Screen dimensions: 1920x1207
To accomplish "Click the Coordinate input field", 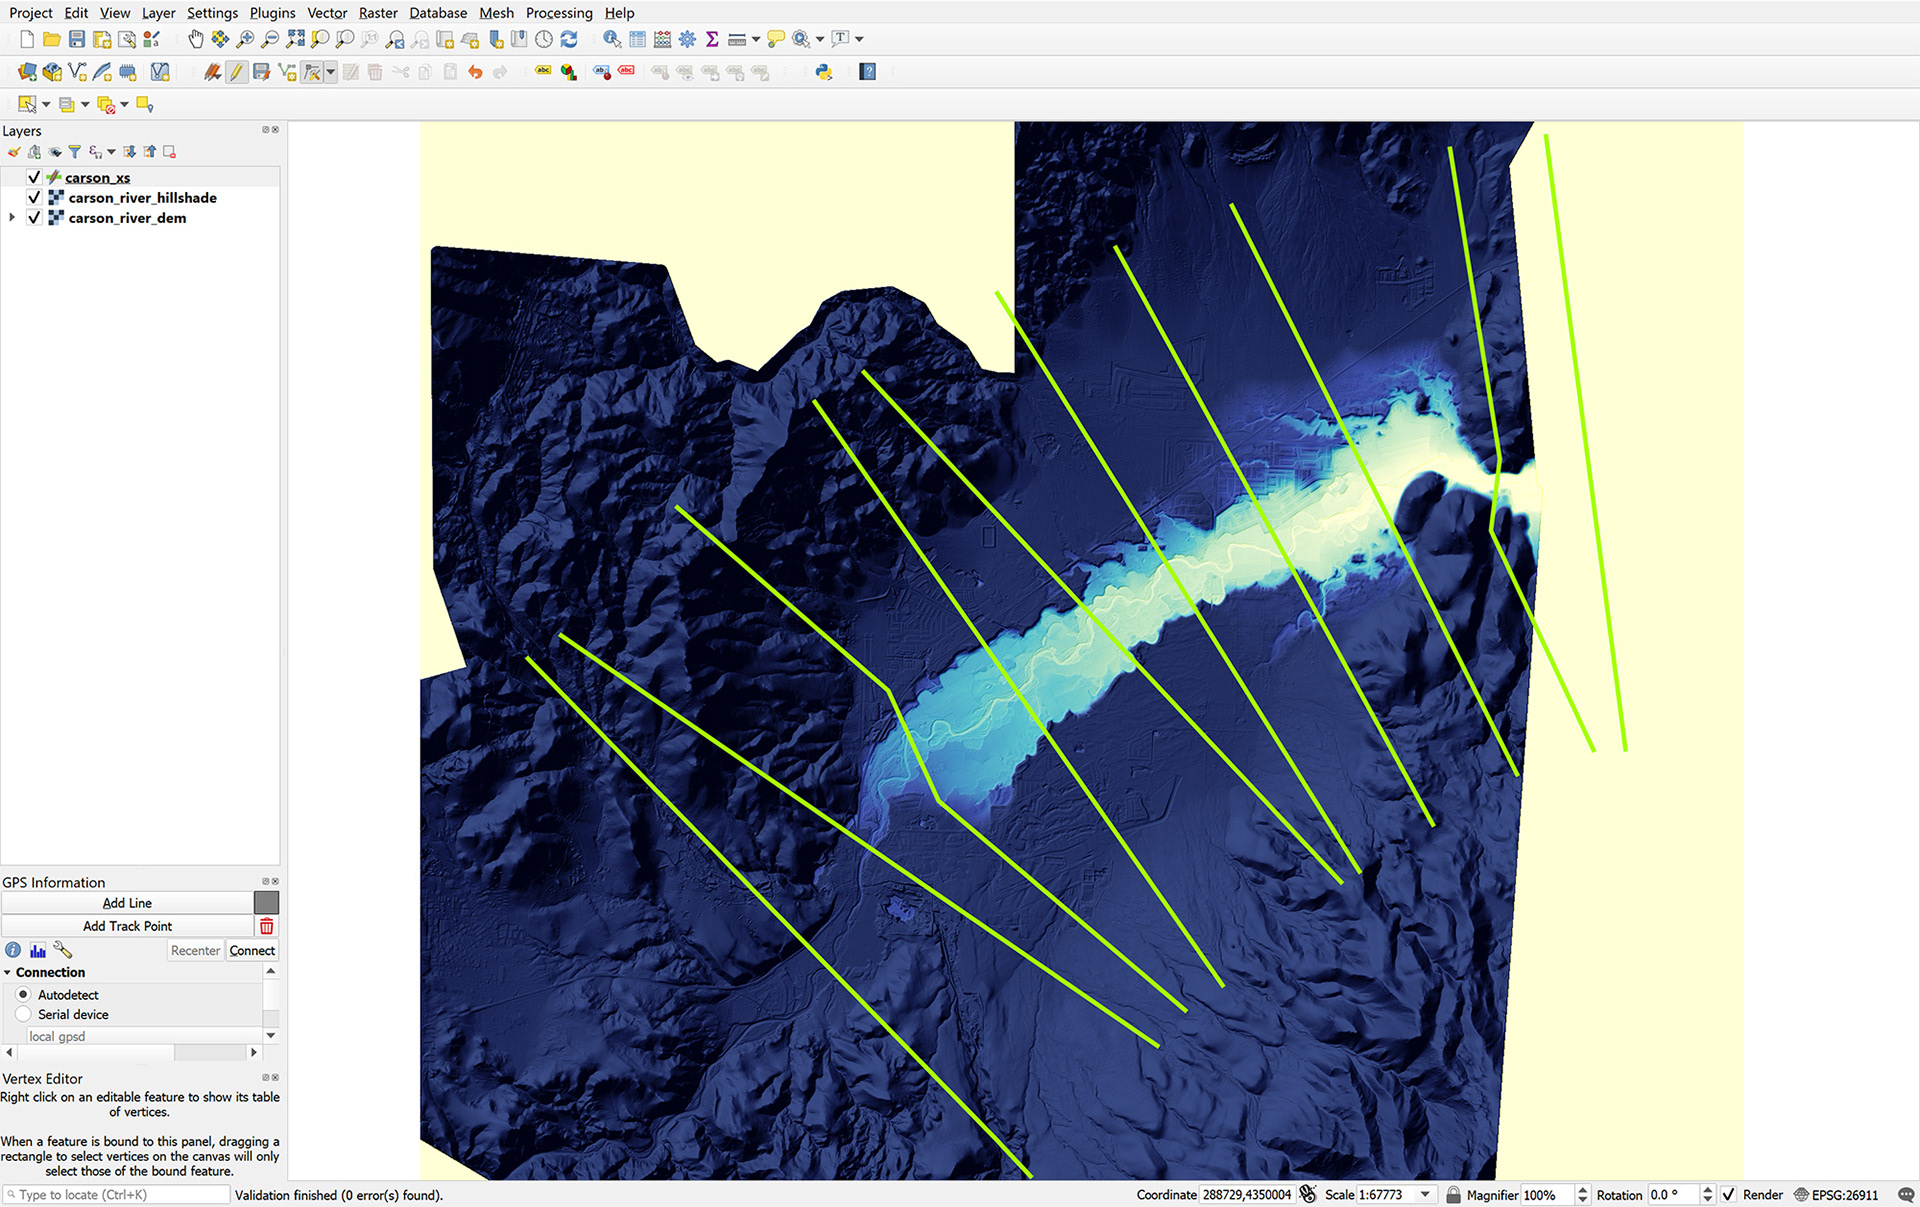I will (x=1246, y=1194).
